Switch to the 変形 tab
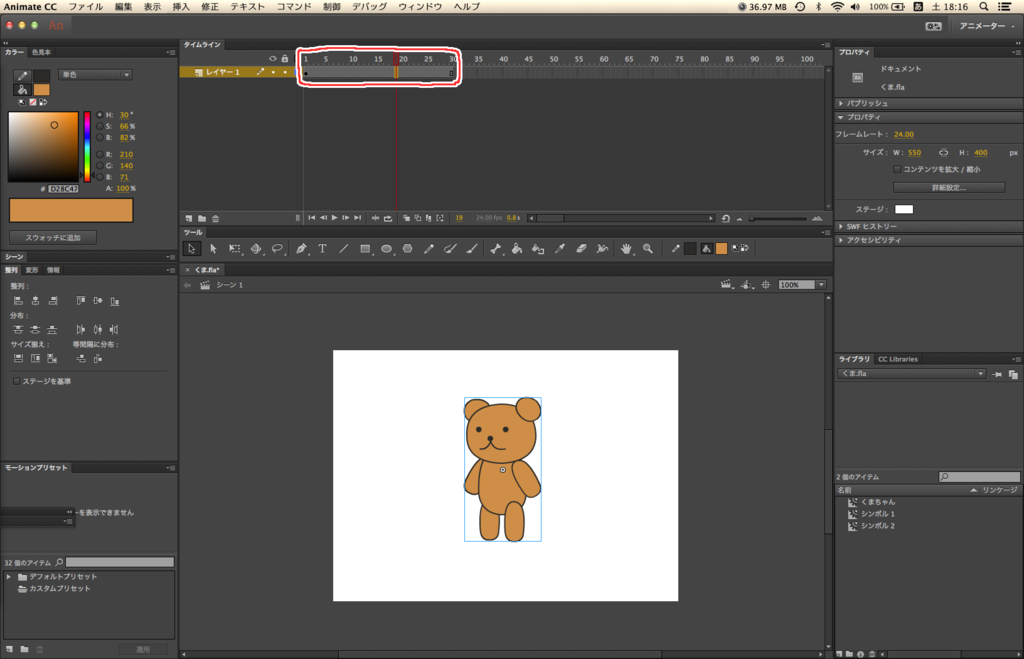Image resolution: width=1024 pixels, height=659 pixels. pos(32,270)
